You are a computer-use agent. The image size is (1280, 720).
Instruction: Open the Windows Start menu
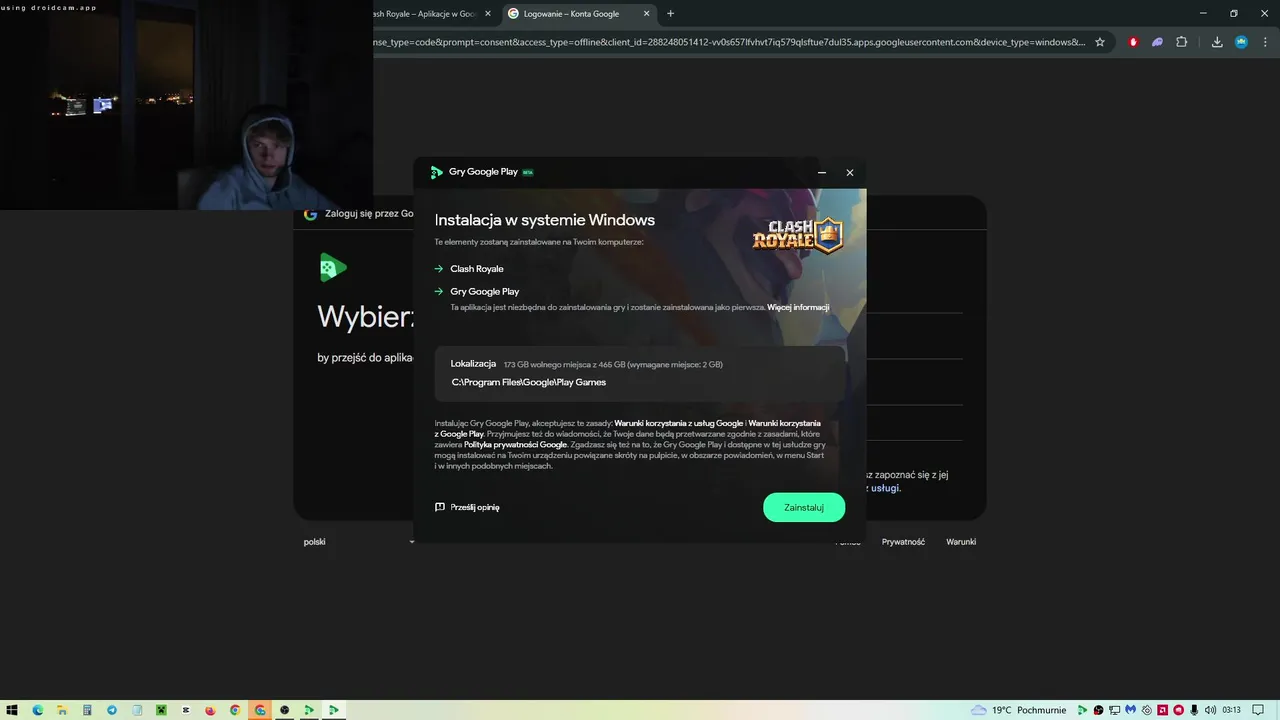click(x=13, y=710)
